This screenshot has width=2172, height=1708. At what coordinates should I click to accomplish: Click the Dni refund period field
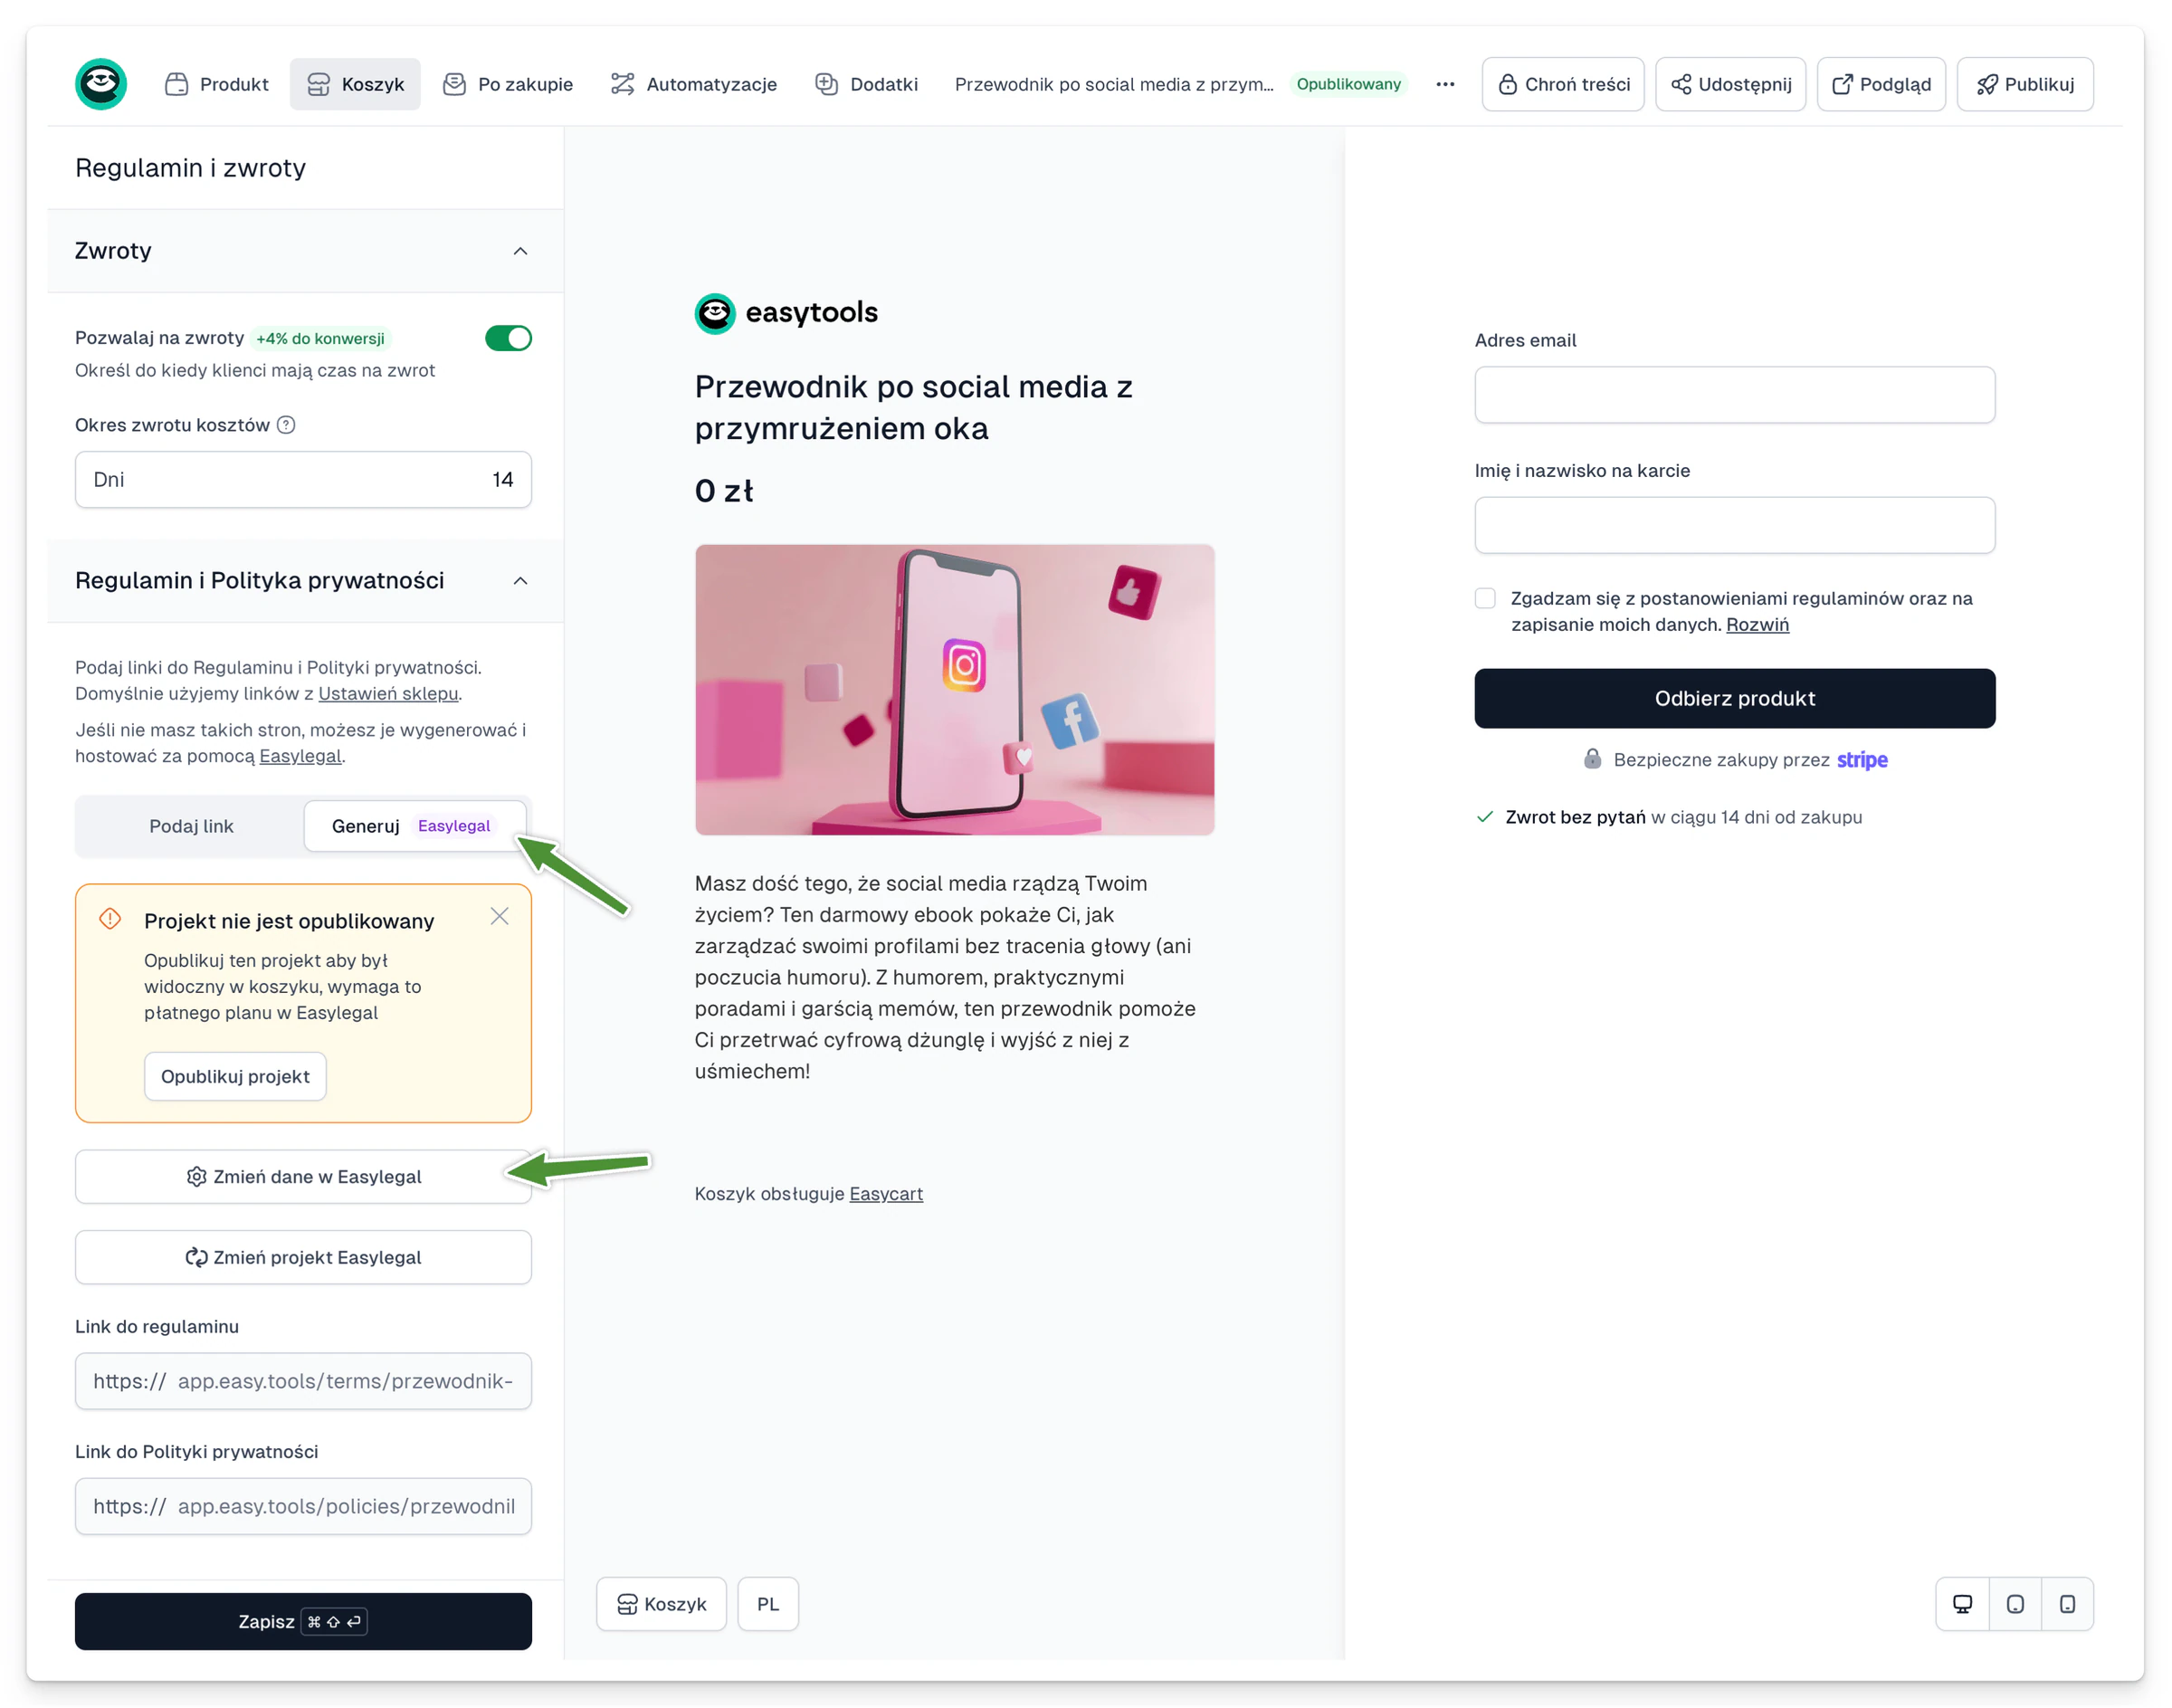pos(303,480)
